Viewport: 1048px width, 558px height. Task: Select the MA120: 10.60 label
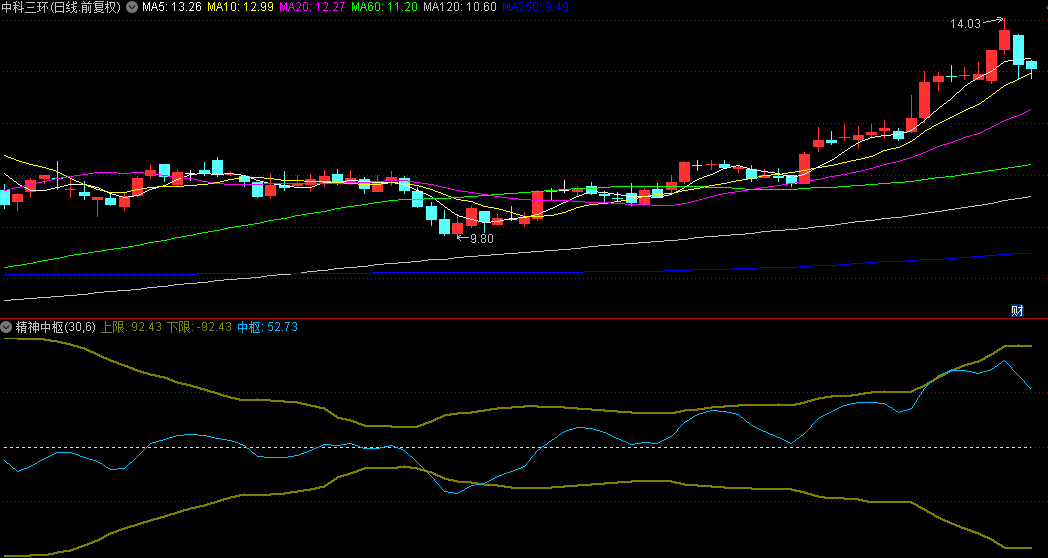tap(460, 7)
